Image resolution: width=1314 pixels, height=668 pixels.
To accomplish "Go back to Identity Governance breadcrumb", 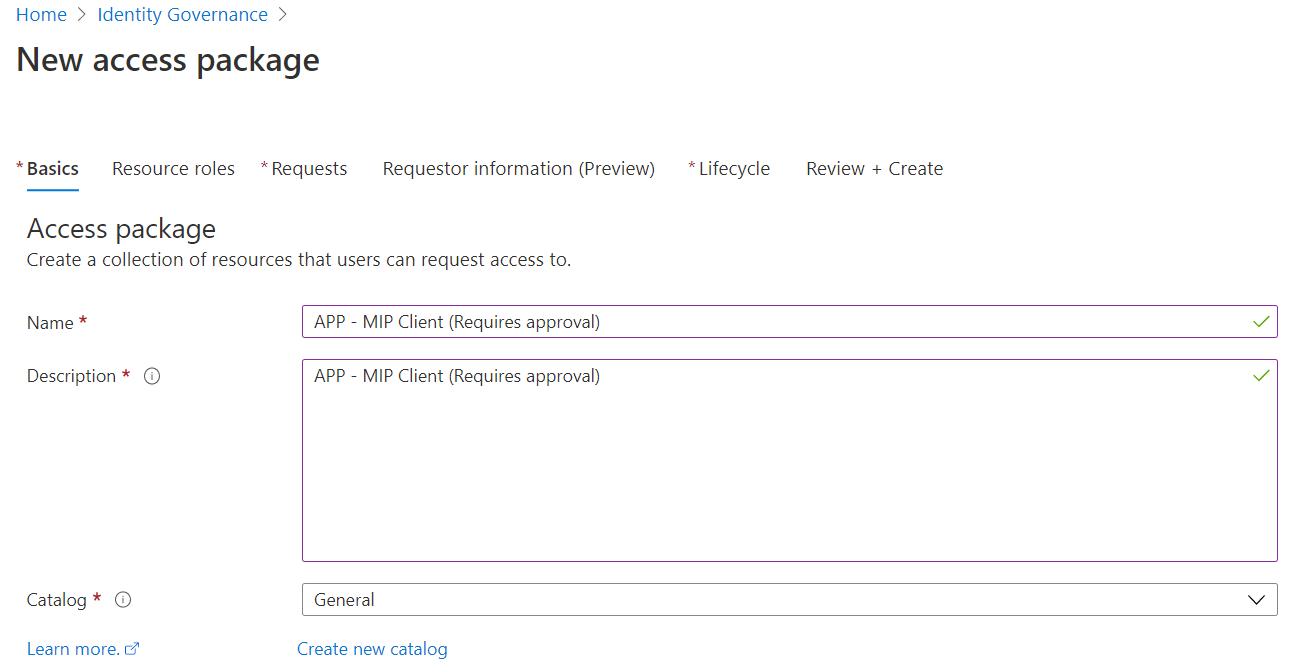I will [x=182, y=15].
